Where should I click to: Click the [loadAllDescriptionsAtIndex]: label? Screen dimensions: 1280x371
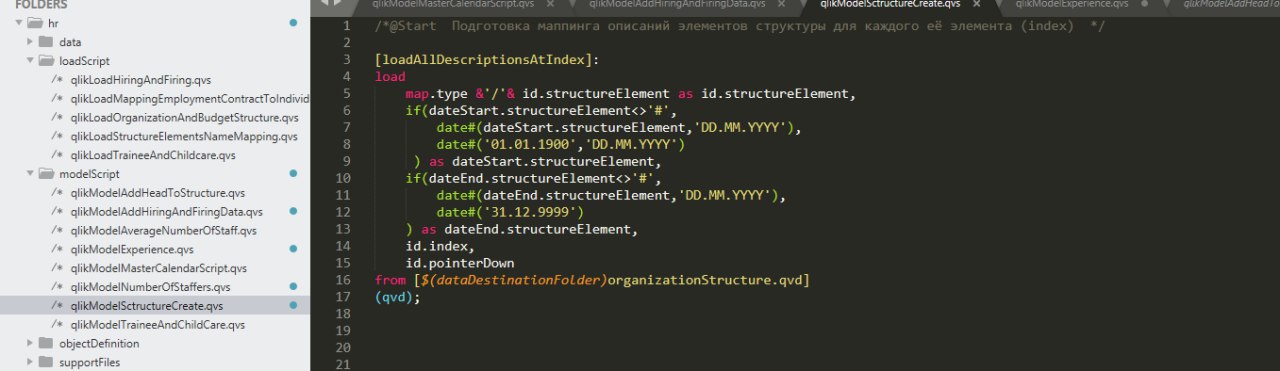pyautogui.click(x=486, y=60)
